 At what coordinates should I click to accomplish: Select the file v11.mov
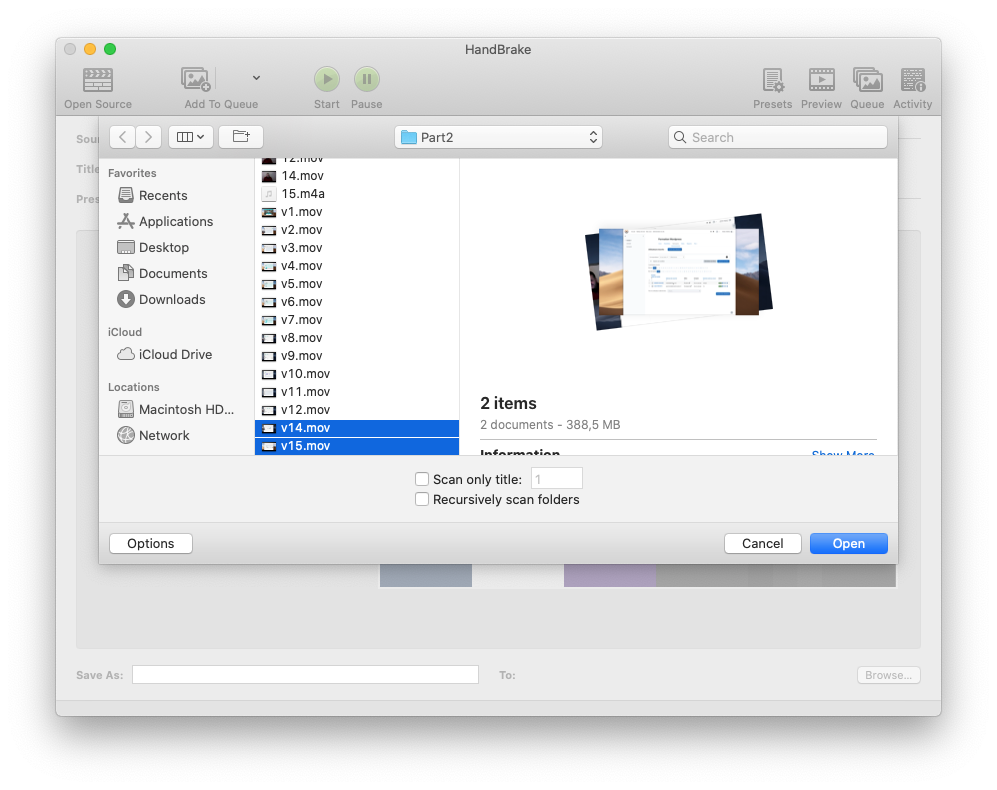pos(357,392)
